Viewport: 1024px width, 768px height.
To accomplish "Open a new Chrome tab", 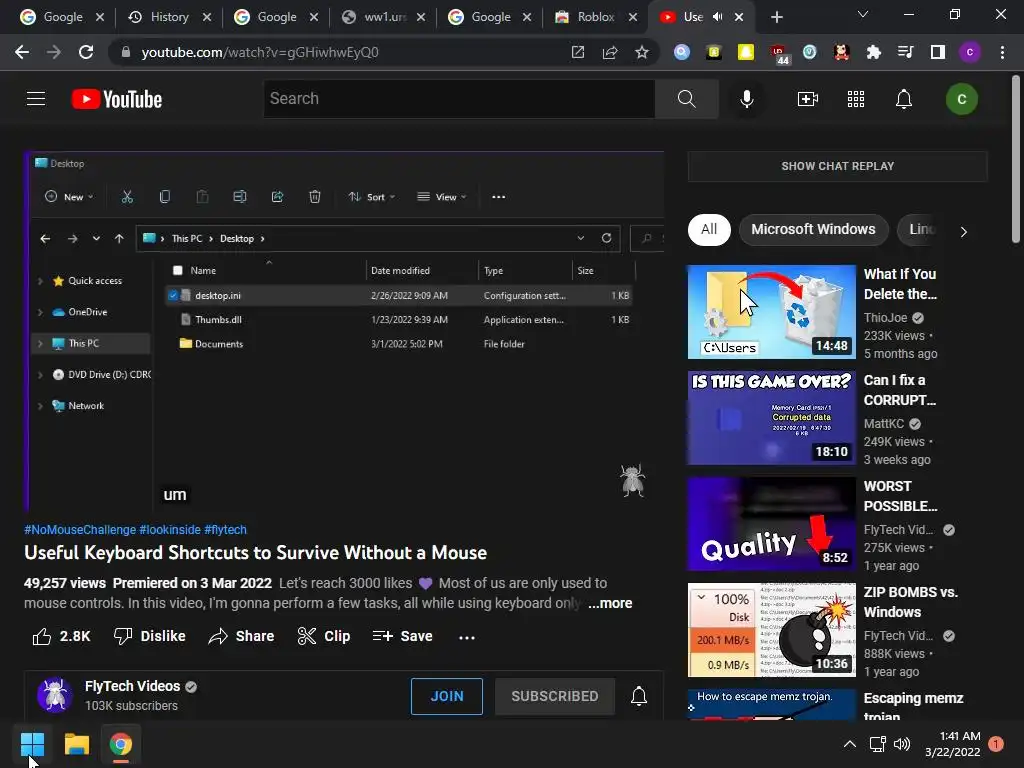I will pyautogui.click(x=776, y=17).
